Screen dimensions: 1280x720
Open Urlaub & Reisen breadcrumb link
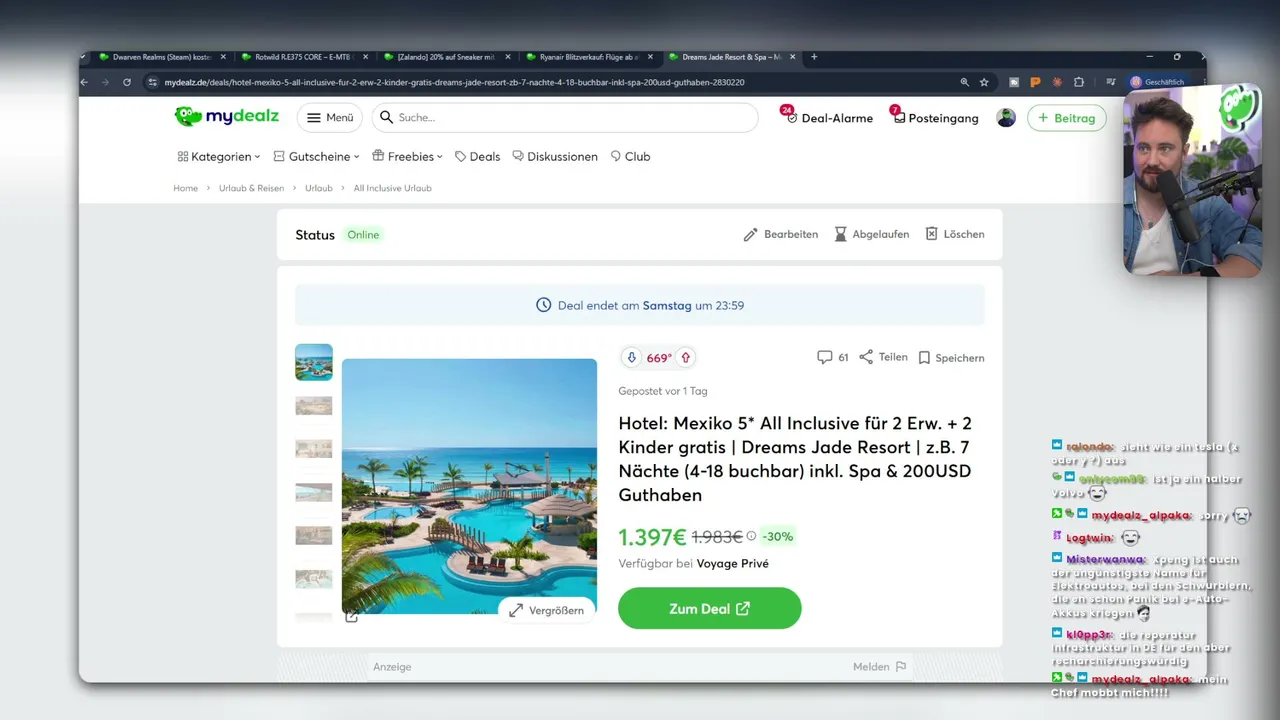pos(252,188)
